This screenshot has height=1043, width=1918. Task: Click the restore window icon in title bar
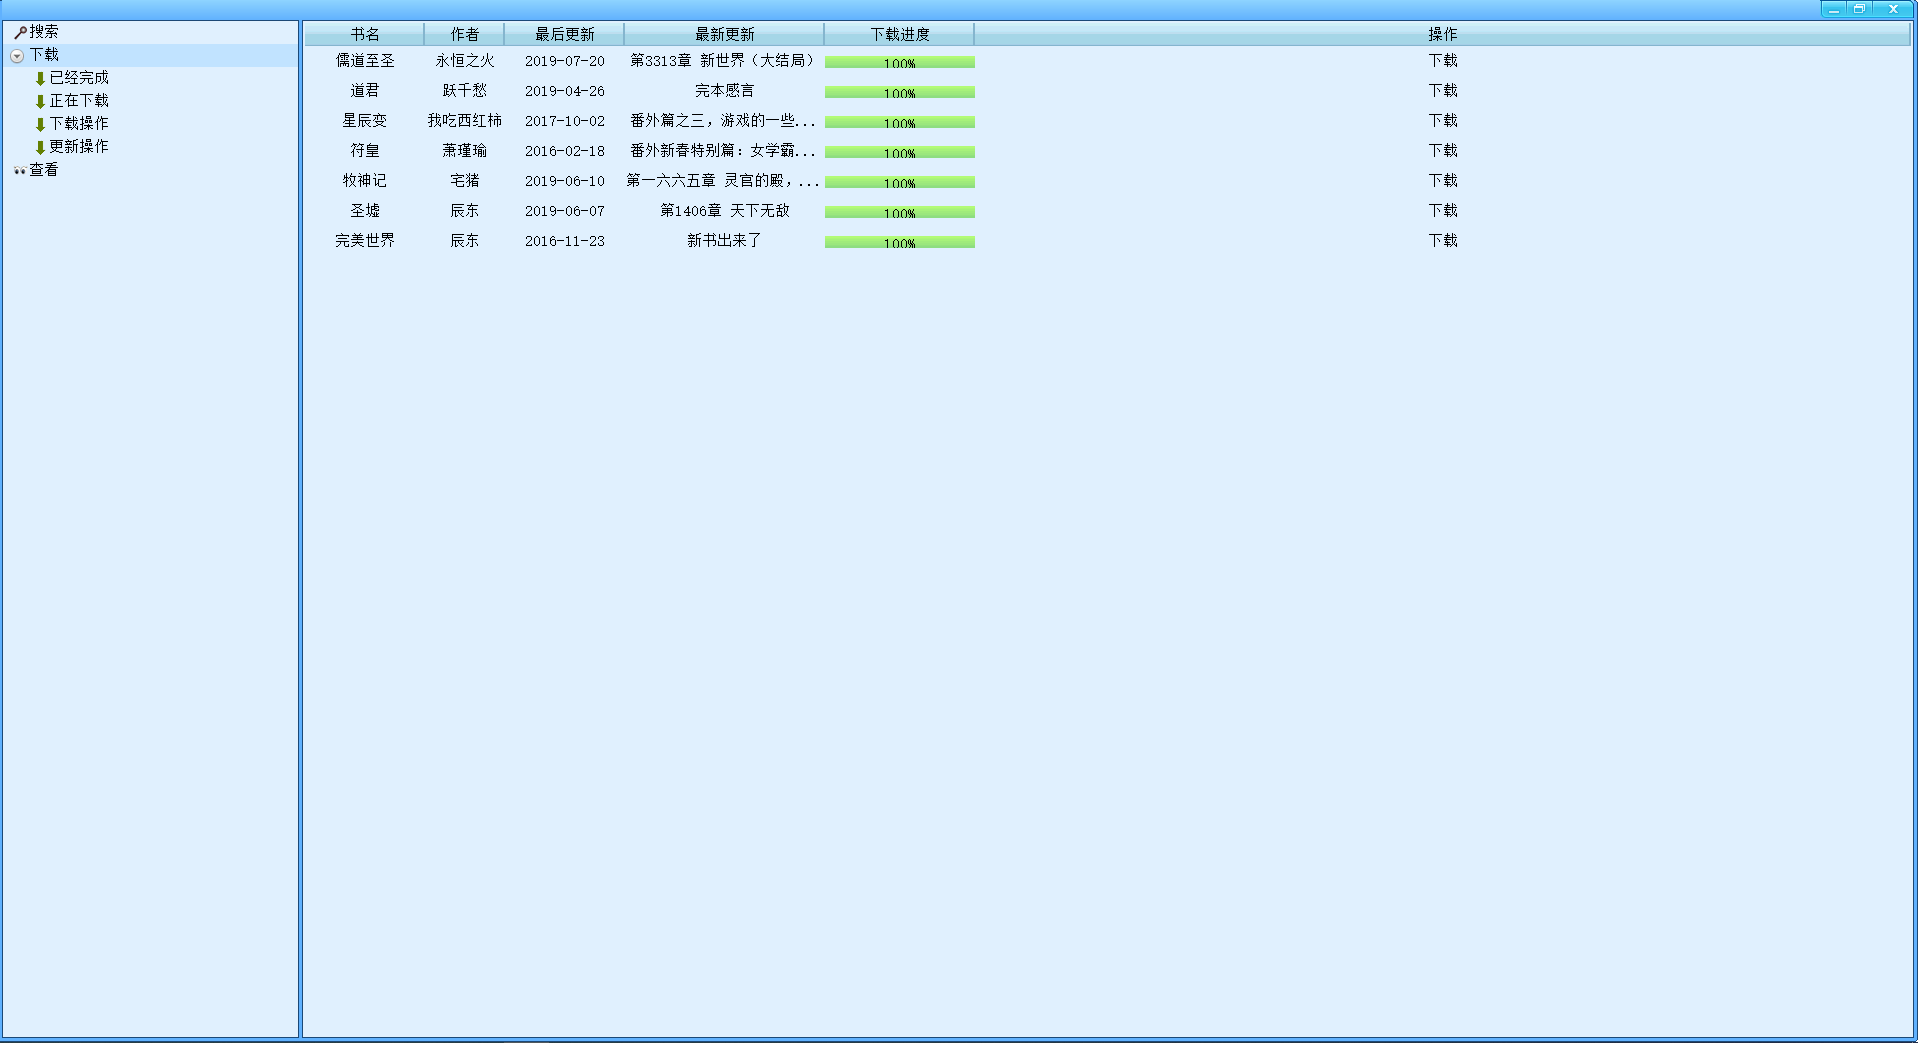[x=1859, y=9]
